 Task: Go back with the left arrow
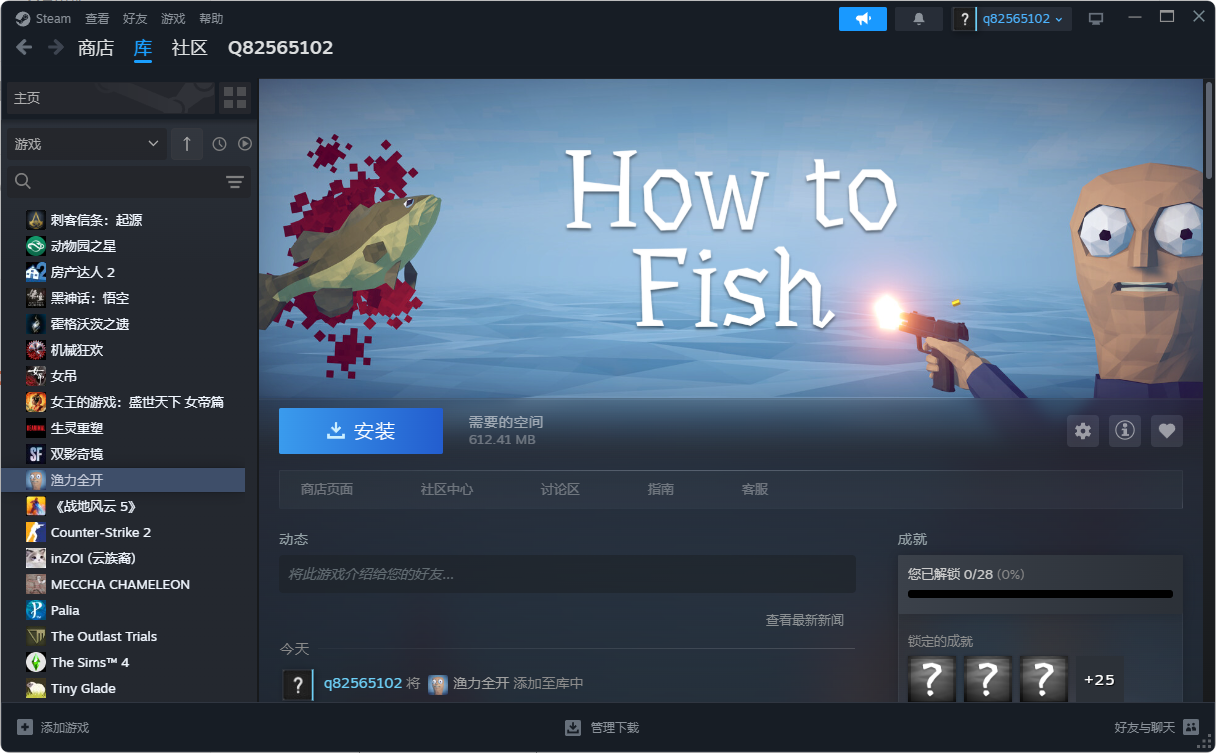click(24, 47)
